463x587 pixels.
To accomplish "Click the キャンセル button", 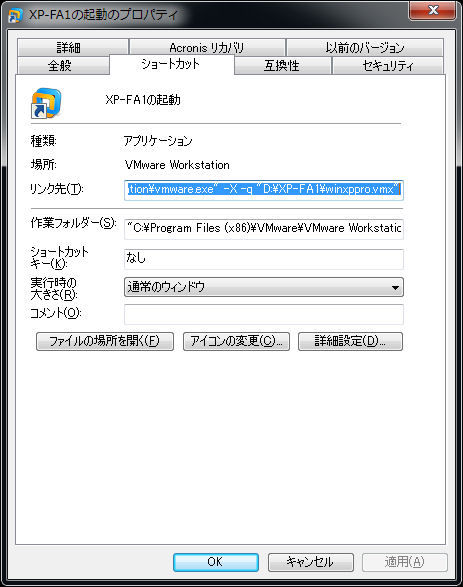I will pyautogui.click(x=311, y=562).
